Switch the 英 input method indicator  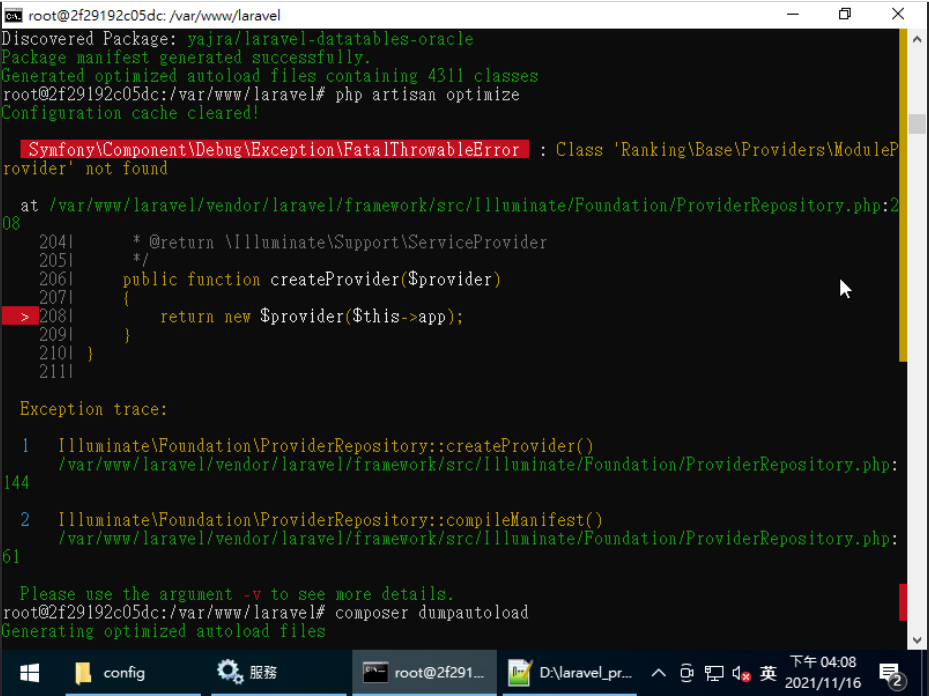pyautogui.click(x=768, y=673)
